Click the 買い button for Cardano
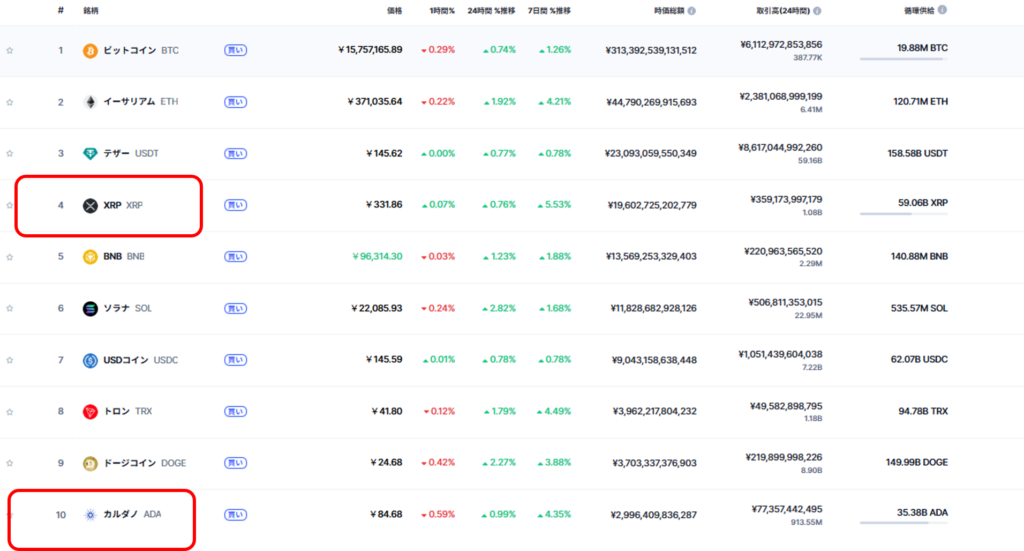The height and width of the screenshot is (551, 1024). pos(236,514)
